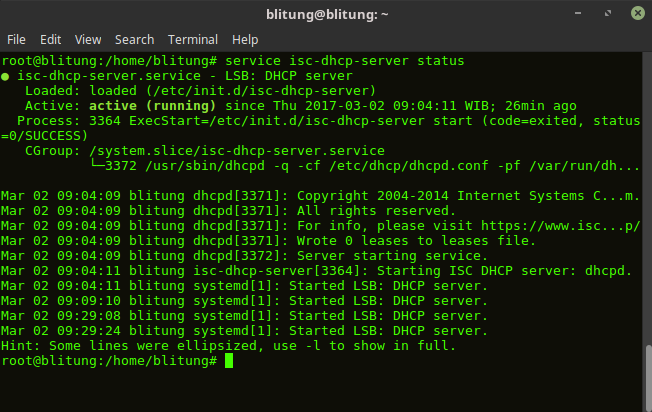Viewport: 652px width, 412px height.
Task: Click the https://www.isc link text
Action: 570,226
